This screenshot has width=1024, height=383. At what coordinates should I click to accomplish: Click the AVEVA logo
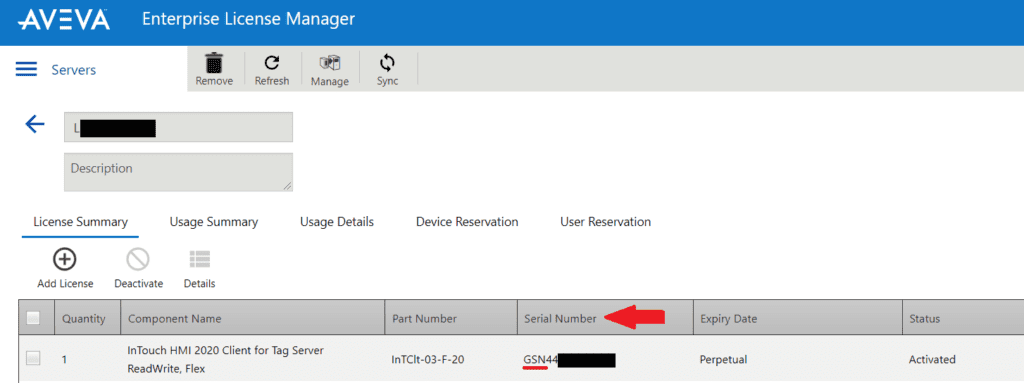[x=63, y=20]
